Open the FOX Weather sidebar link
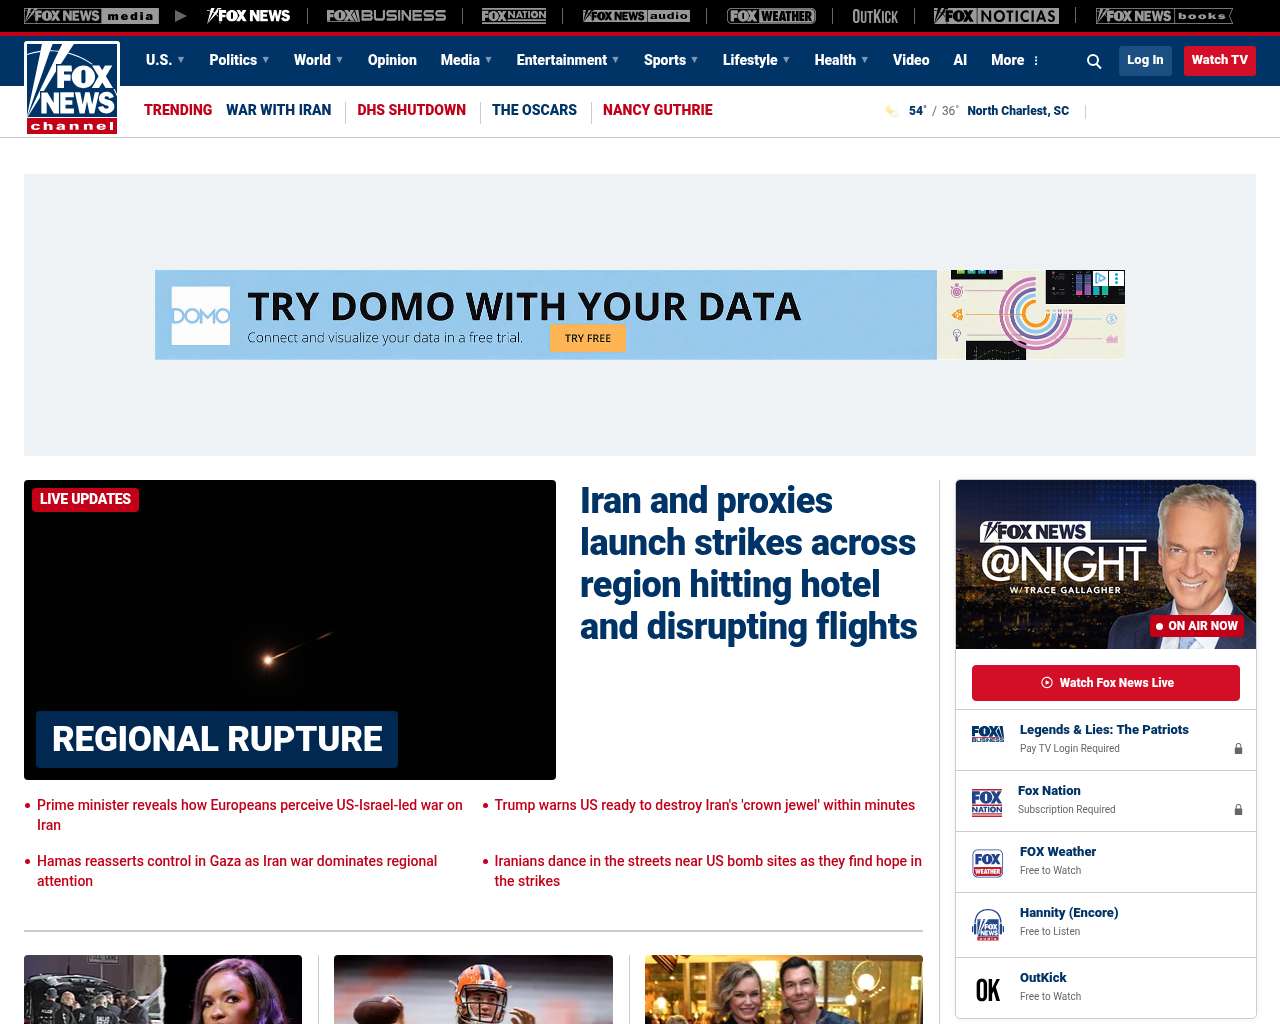 (x=1058, y=852)
